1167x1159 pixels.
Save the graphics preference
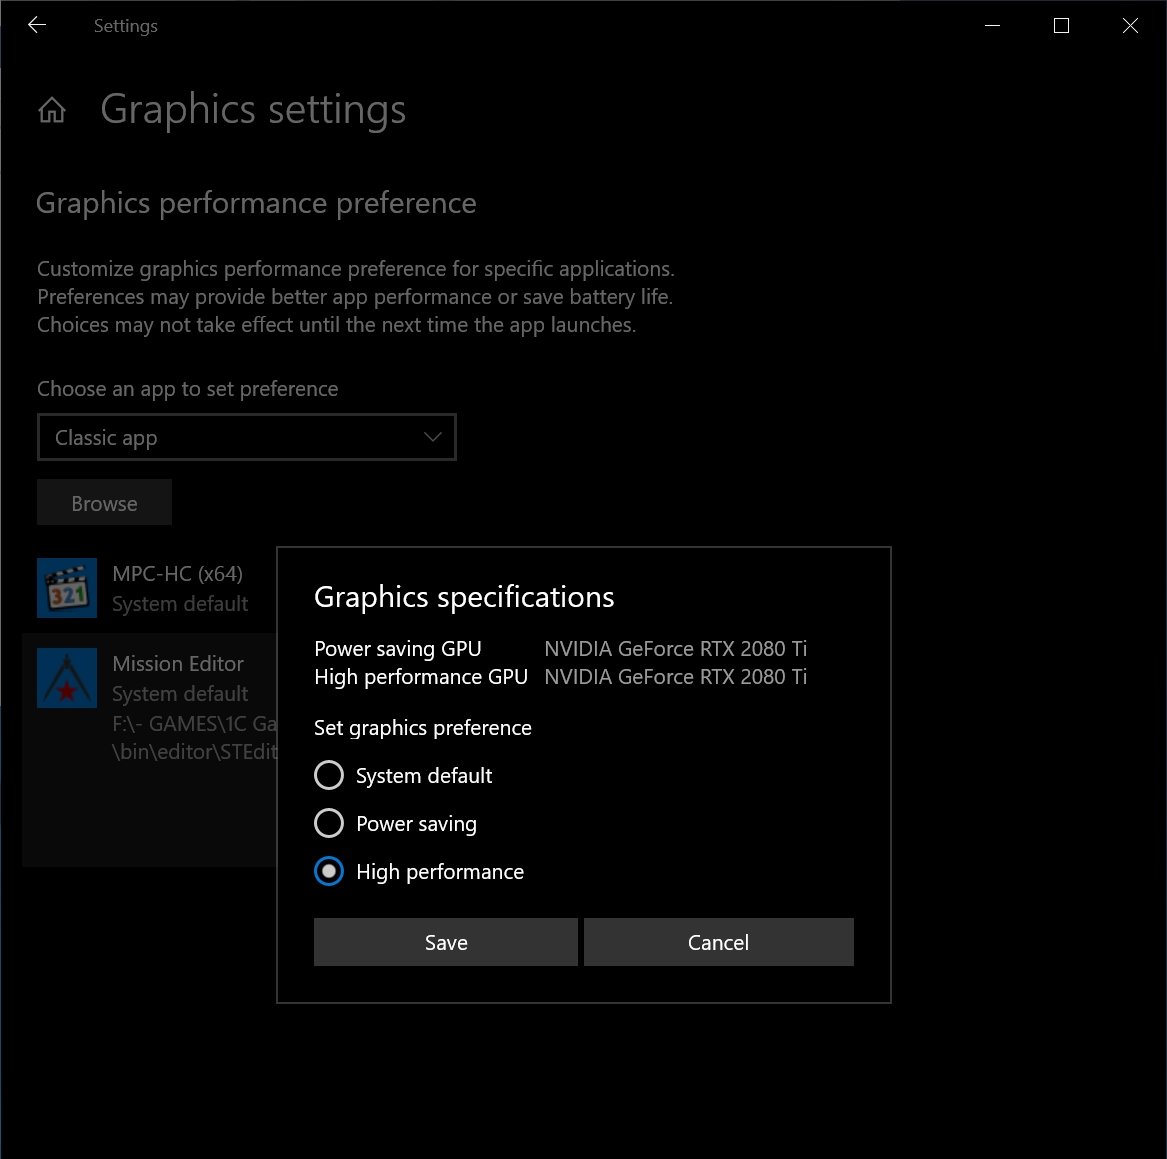pyautogui.click(x=446, y=942)
